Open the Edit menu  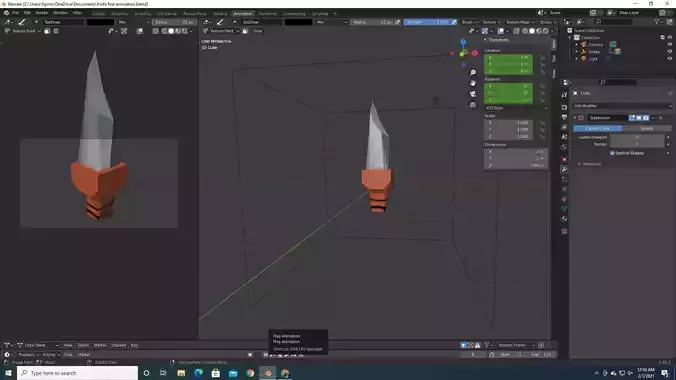point(27,13)
